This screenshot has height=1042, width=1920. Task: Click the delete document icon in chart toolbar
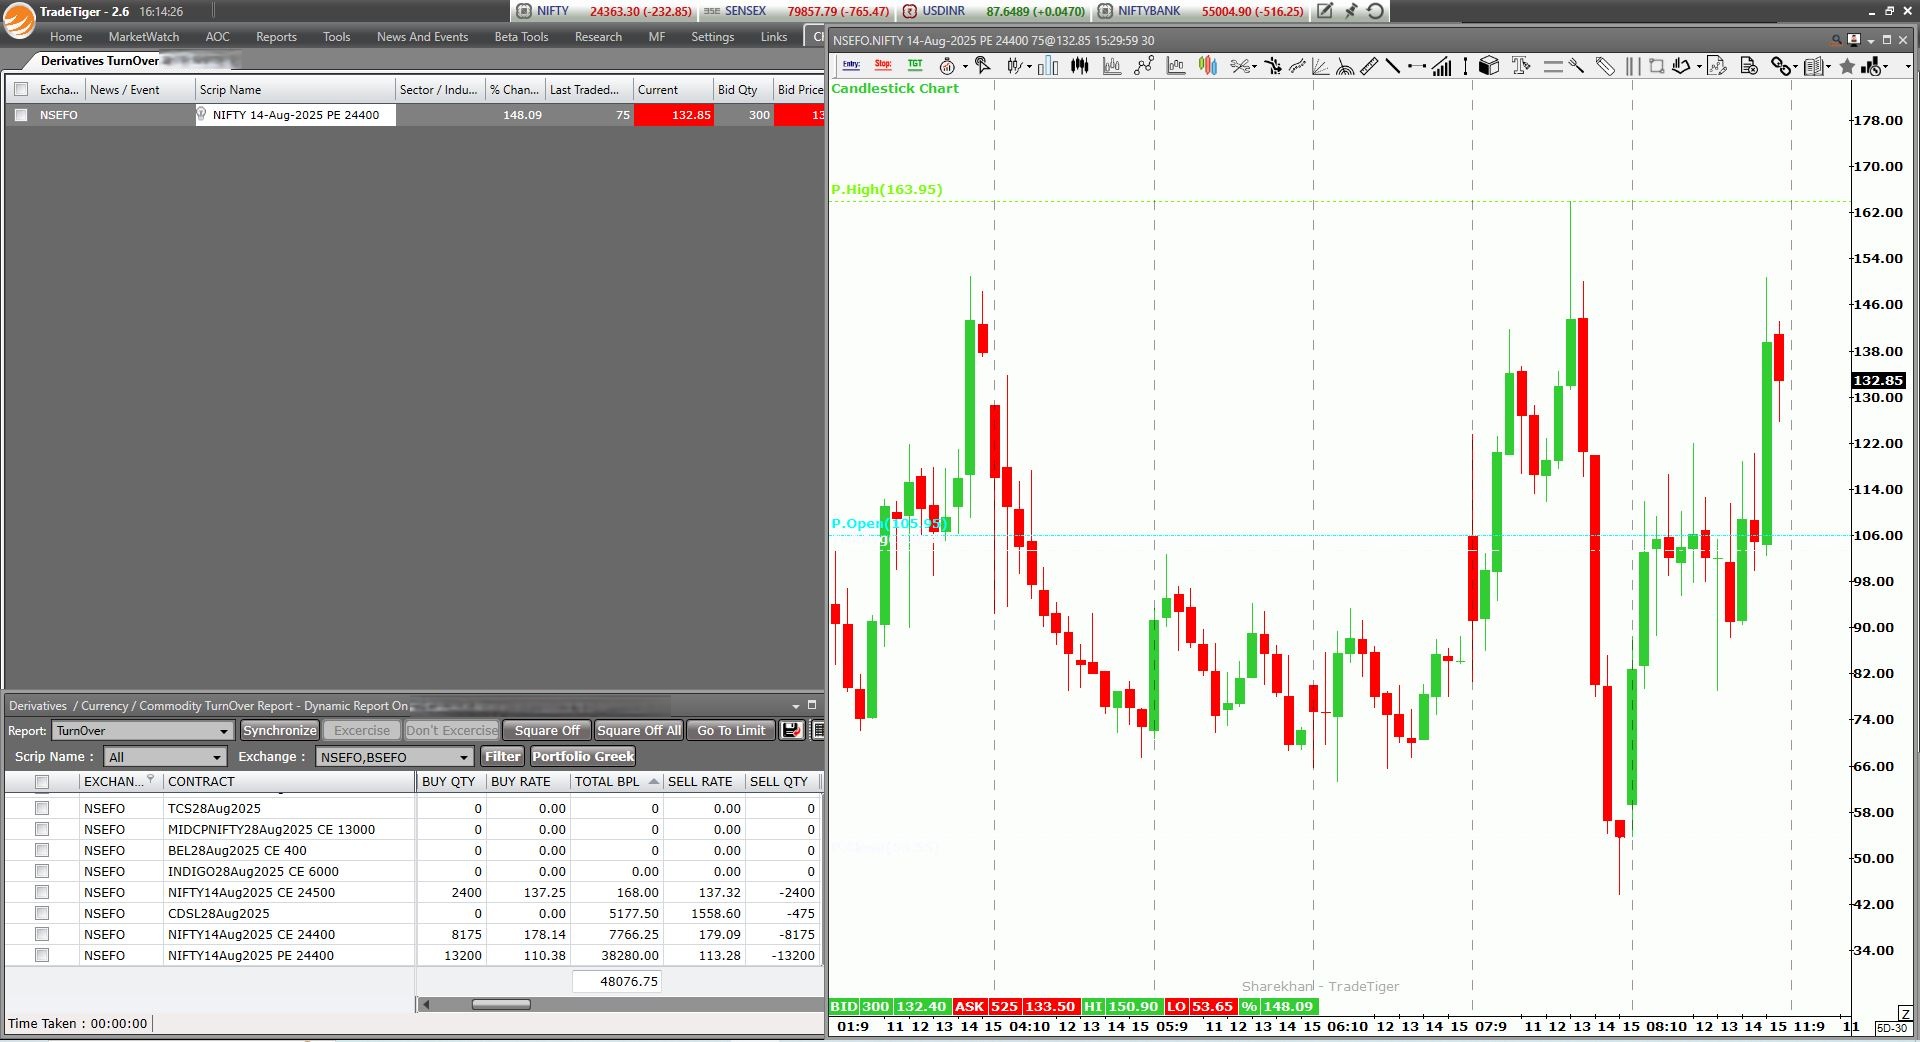coord(1749,66)
